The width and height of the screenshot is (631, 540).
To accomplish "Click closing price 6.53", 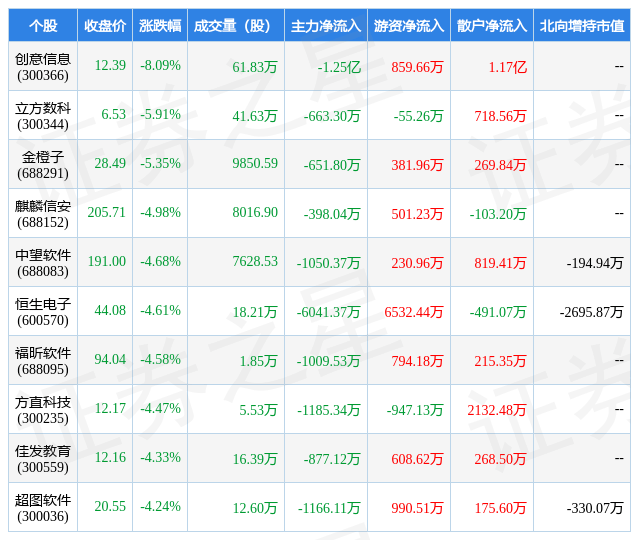I will pos(113,114).
